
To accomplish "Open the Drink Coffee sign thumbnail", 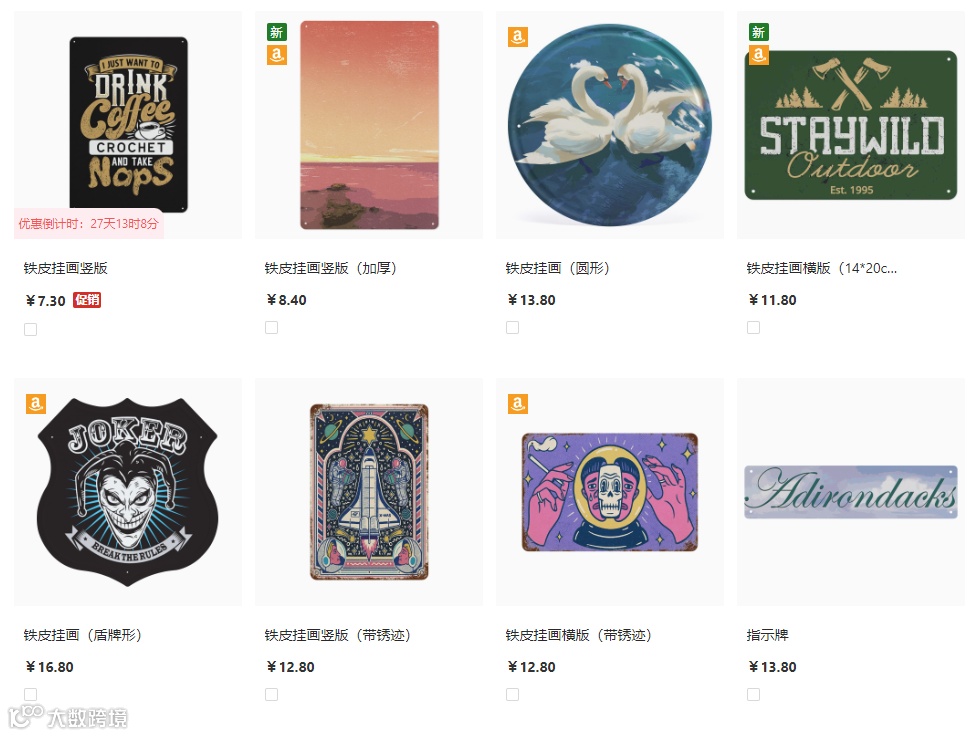I will pyautogui.click(x=128, y=125).
